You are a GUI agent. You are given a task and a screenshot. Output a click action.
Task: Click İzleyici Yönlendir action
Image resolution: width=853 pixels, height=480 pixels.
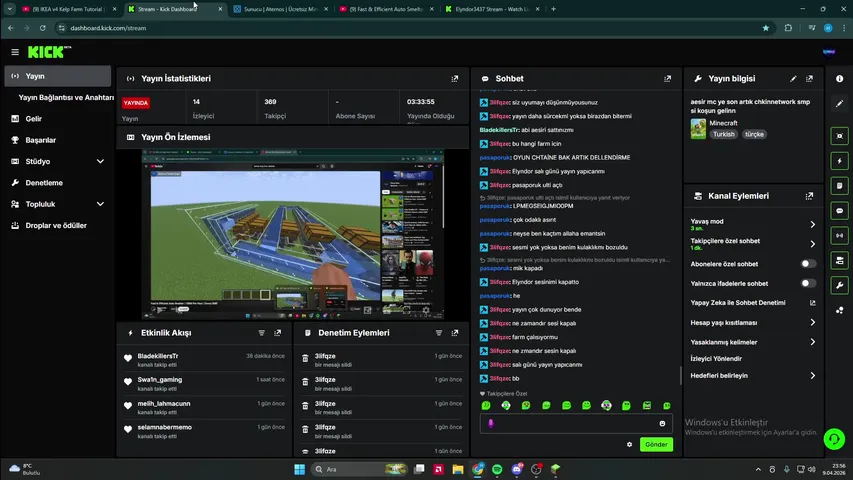[716, 359]
